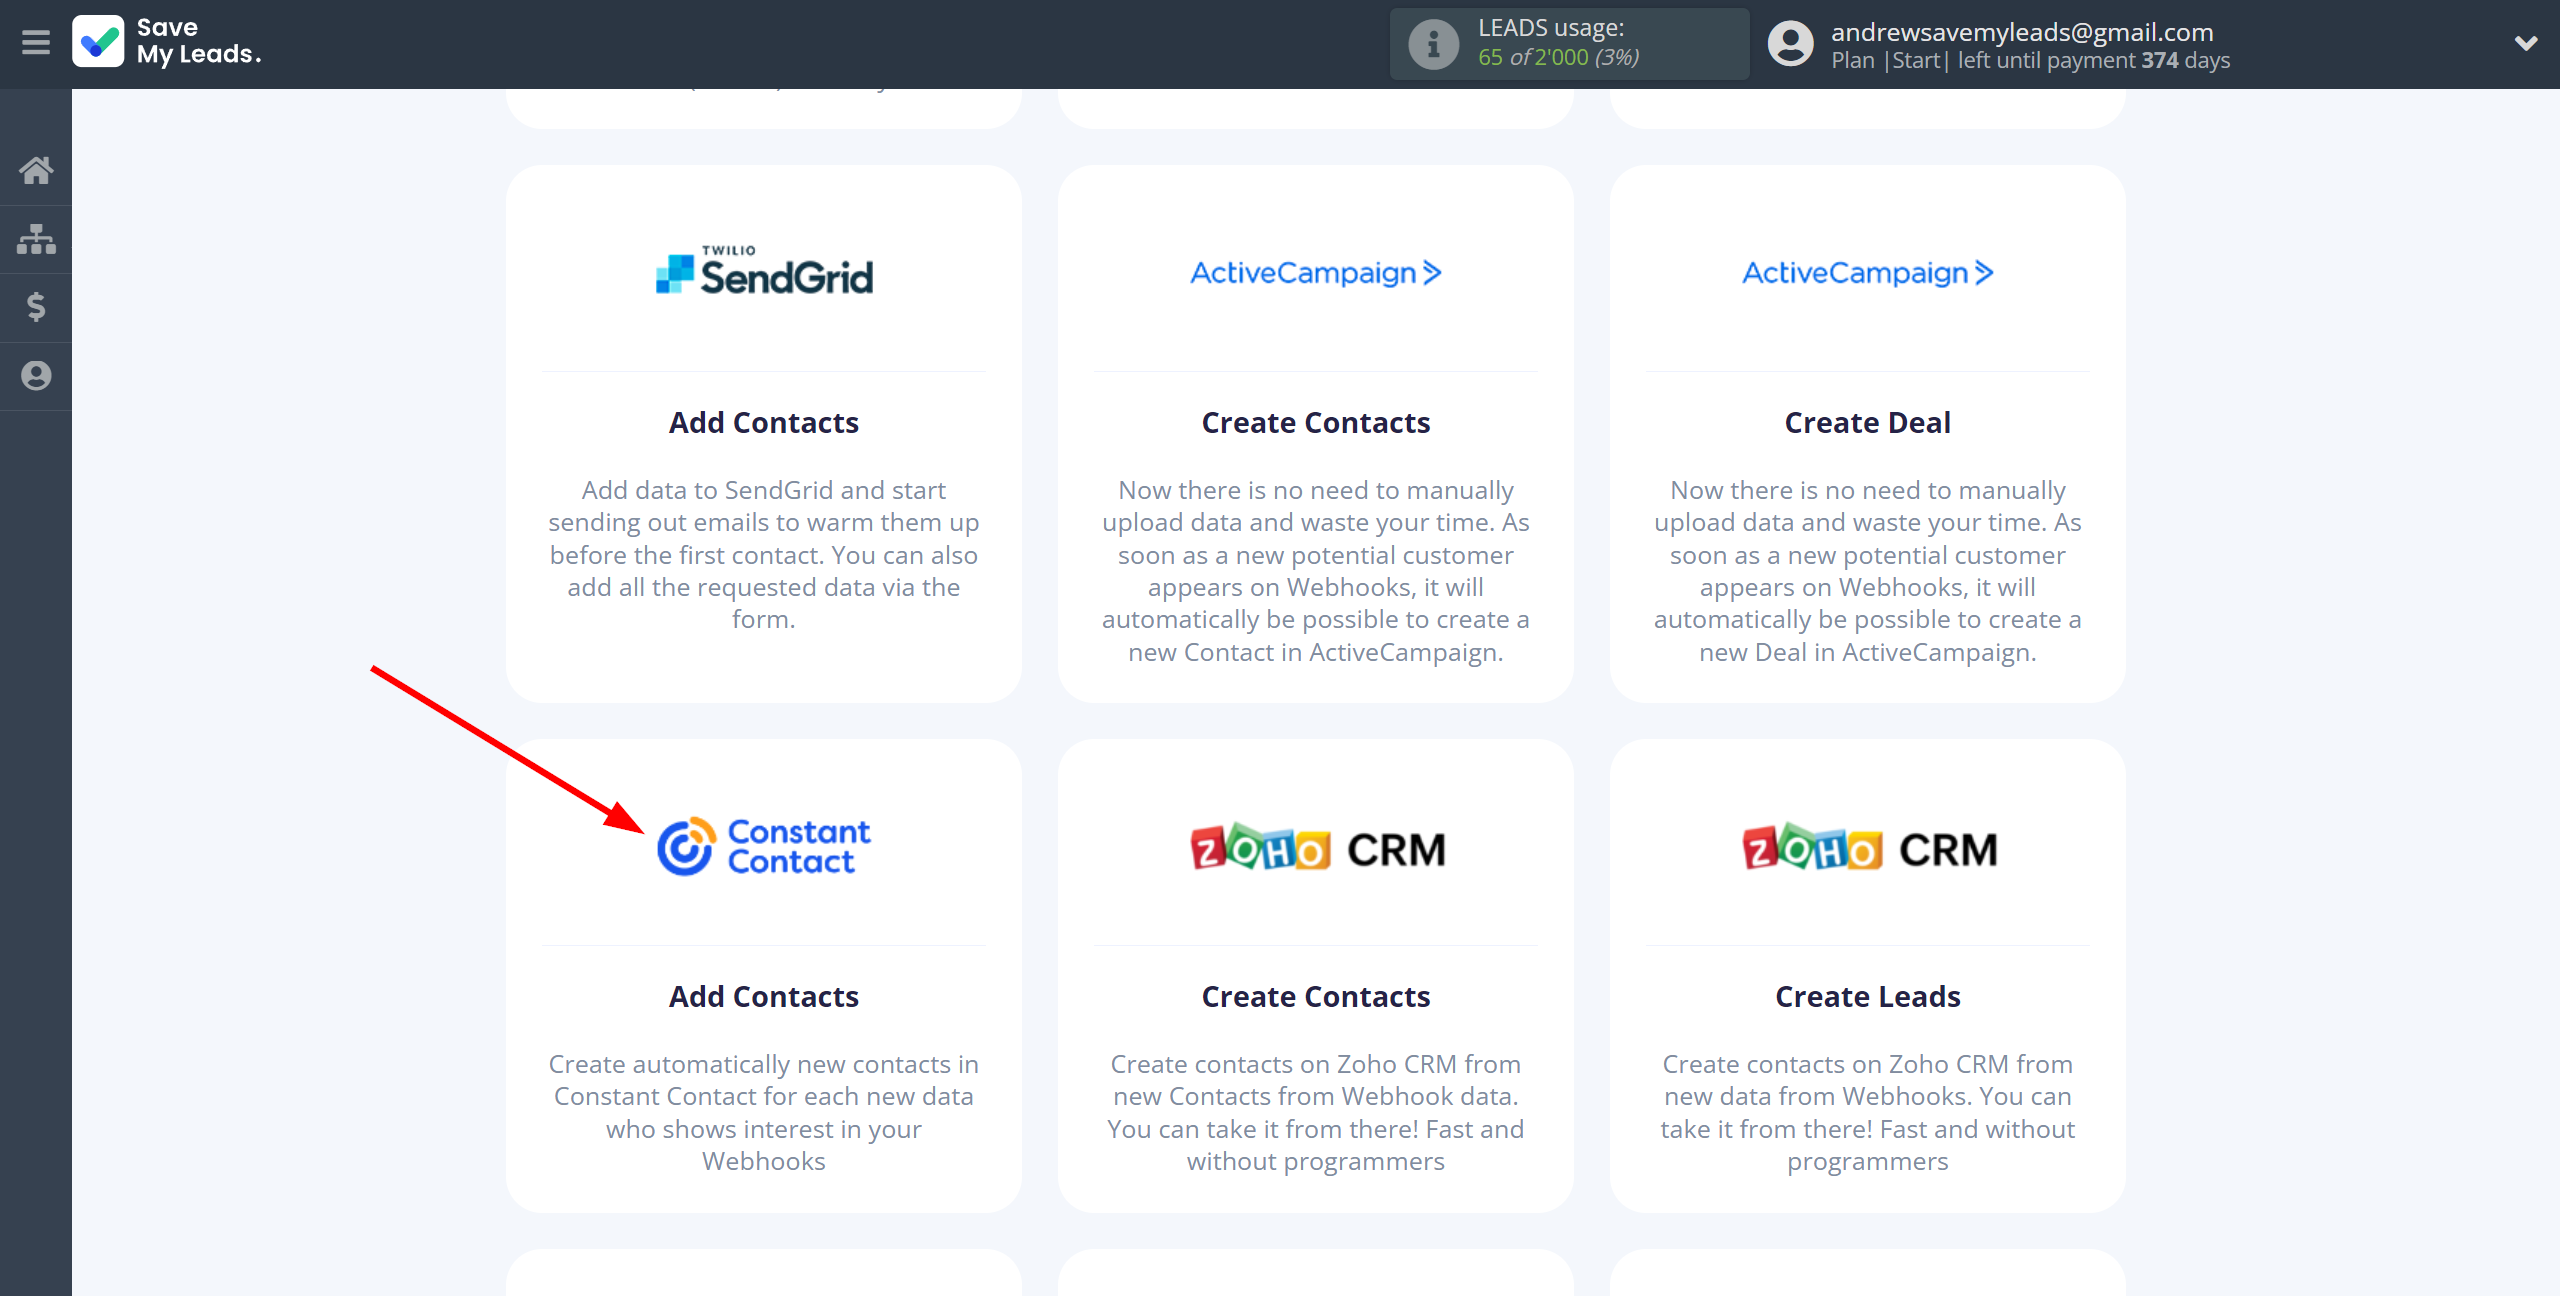Click the account avatar icon in header
2560x1296 pixels.
(1790, 44)
